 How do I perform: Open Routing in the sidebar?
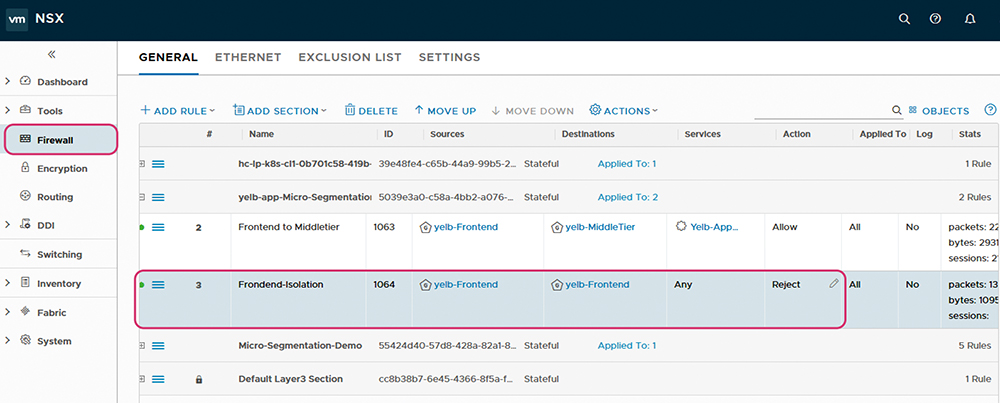55,197
